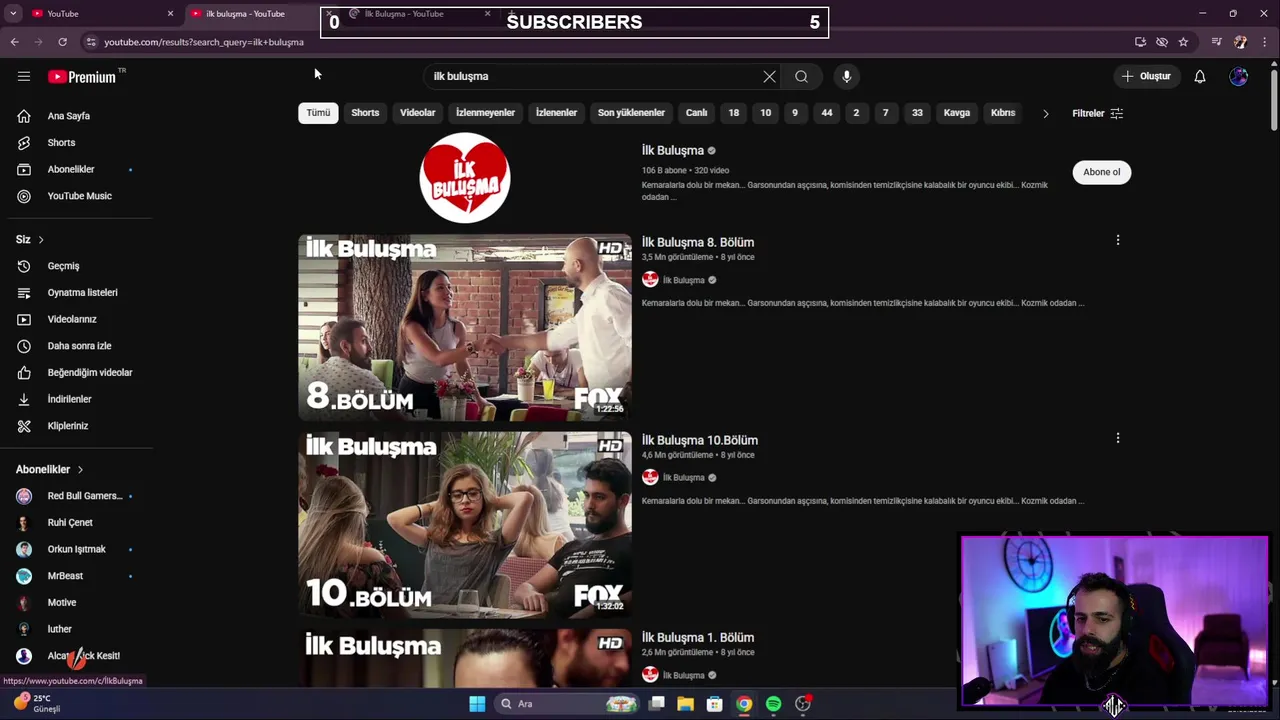The width and height of the screenshot is (1280, 720).
Task: Expand the Abonelikler section heading chevron
Action: (x=80, y=470)
